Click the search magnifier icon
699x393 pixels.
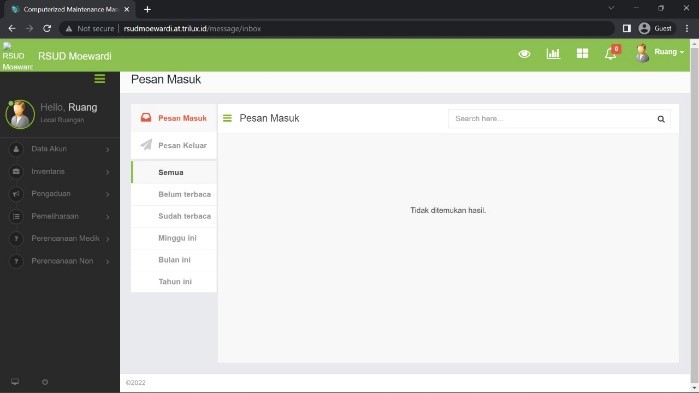[661, 119]
